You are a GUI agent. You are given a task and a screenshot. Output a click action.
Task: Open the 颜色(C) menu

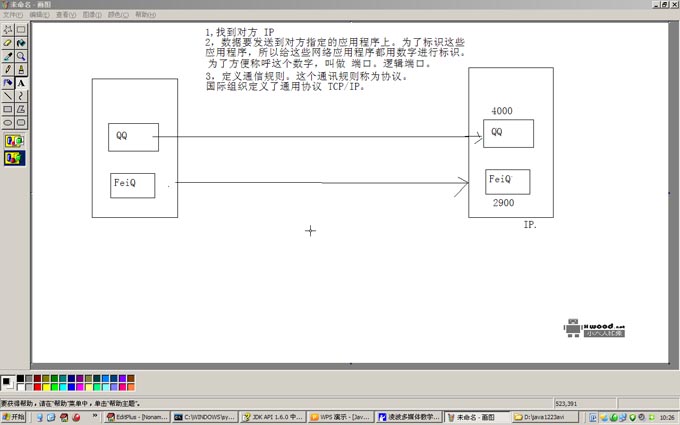click(118, 15)
